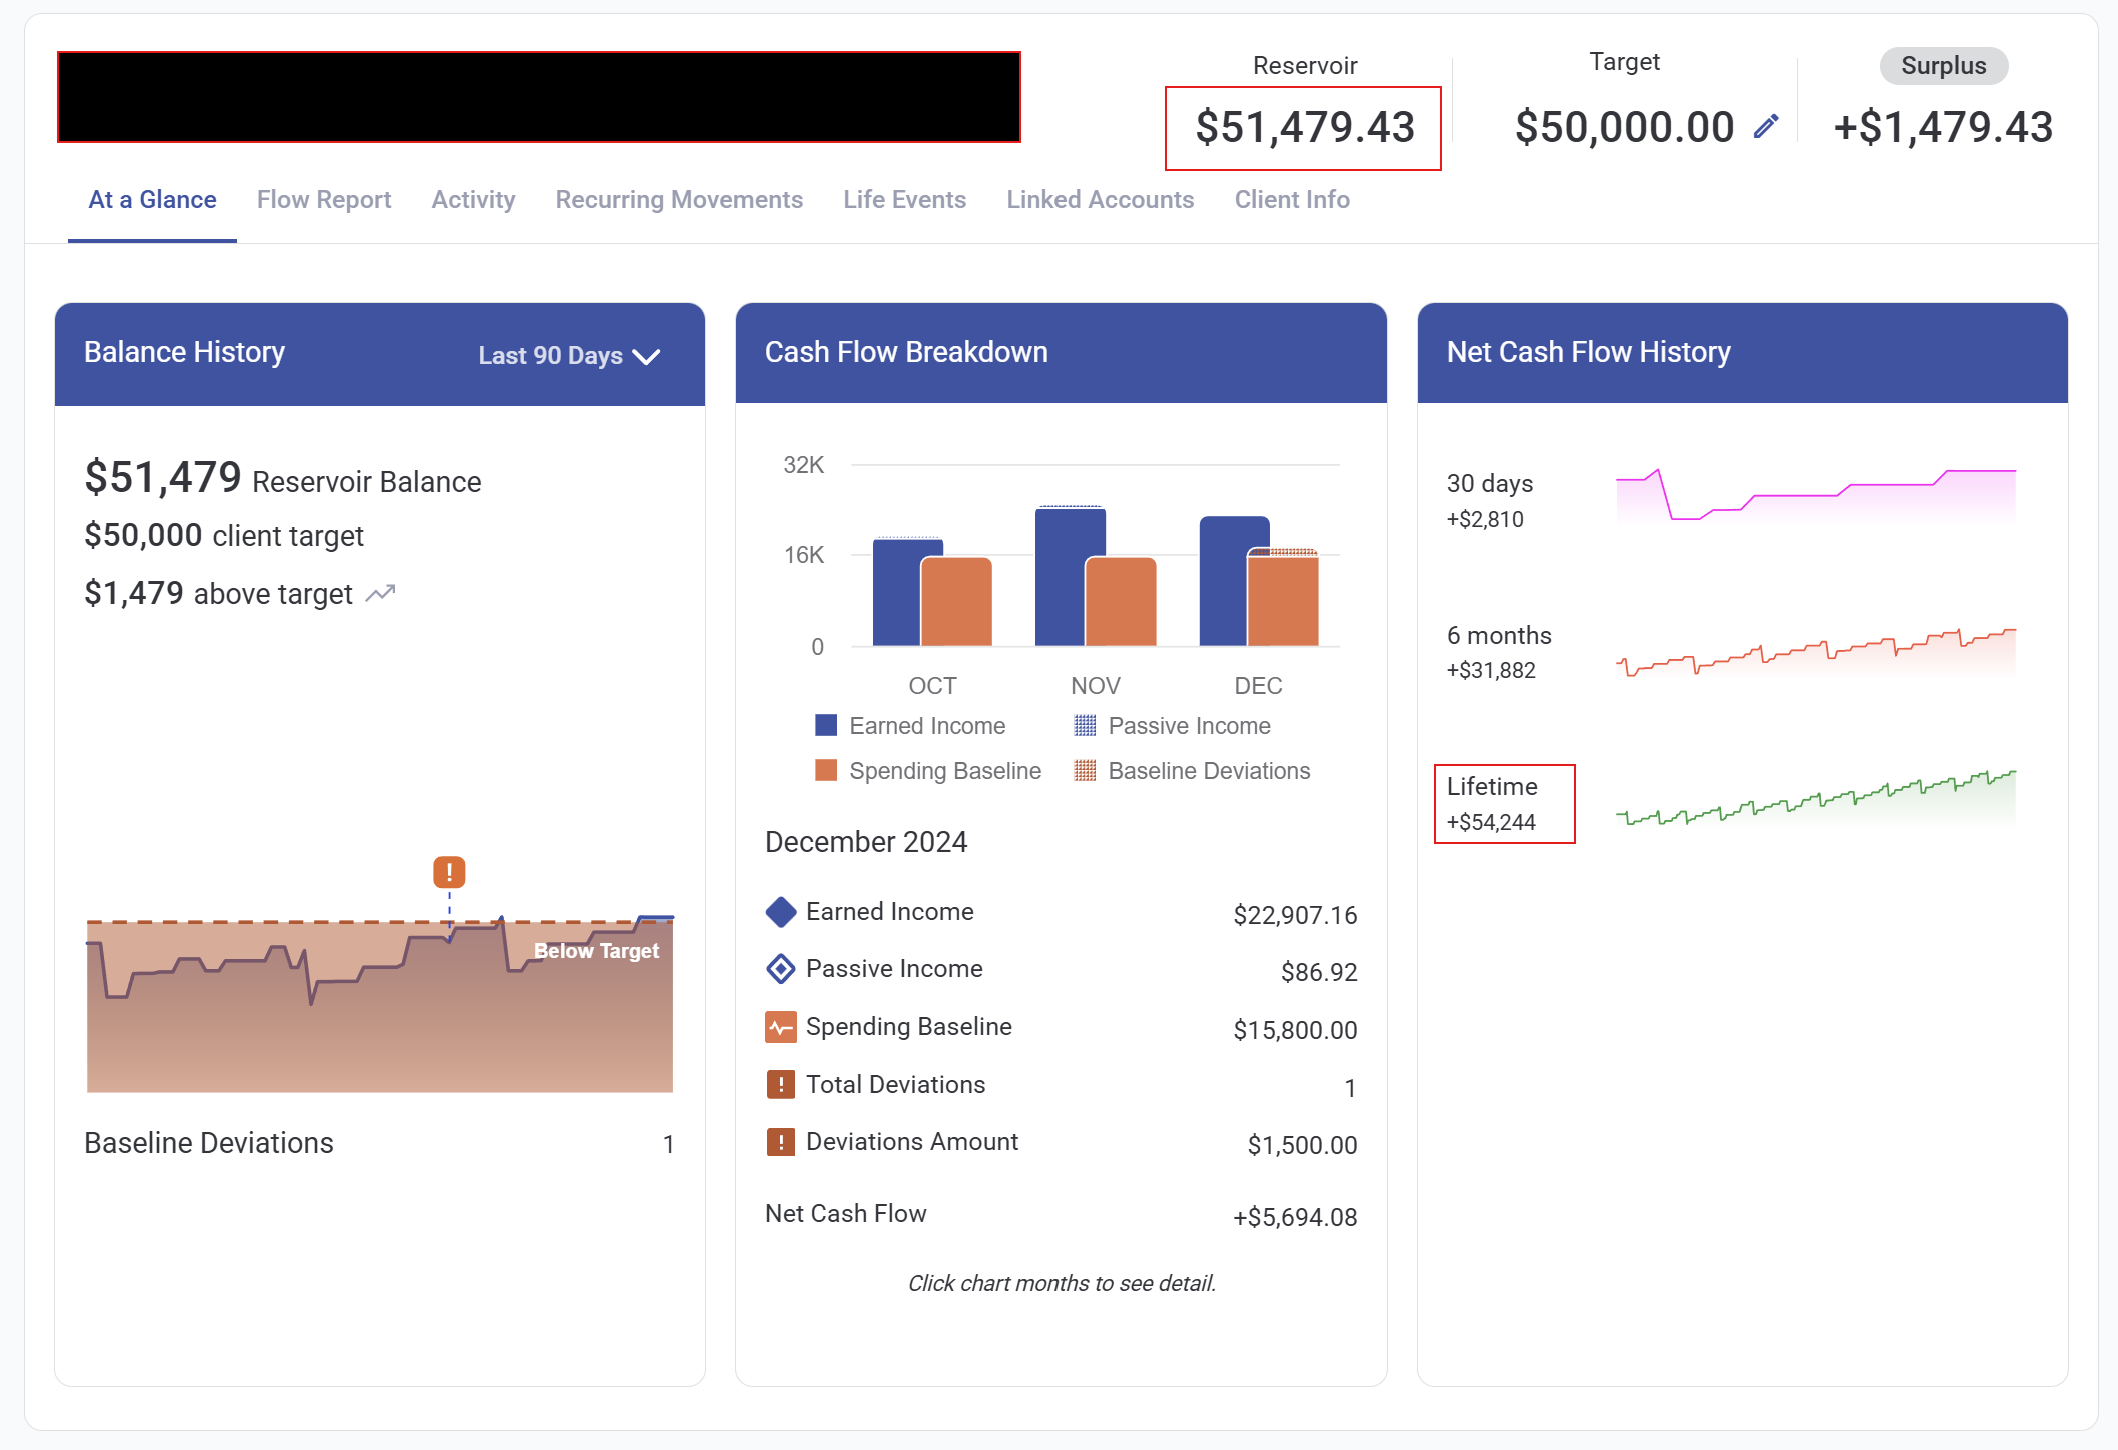Select the DEC month label
This screenshot has height=1450, width=2118.
tap(1258, 685)
